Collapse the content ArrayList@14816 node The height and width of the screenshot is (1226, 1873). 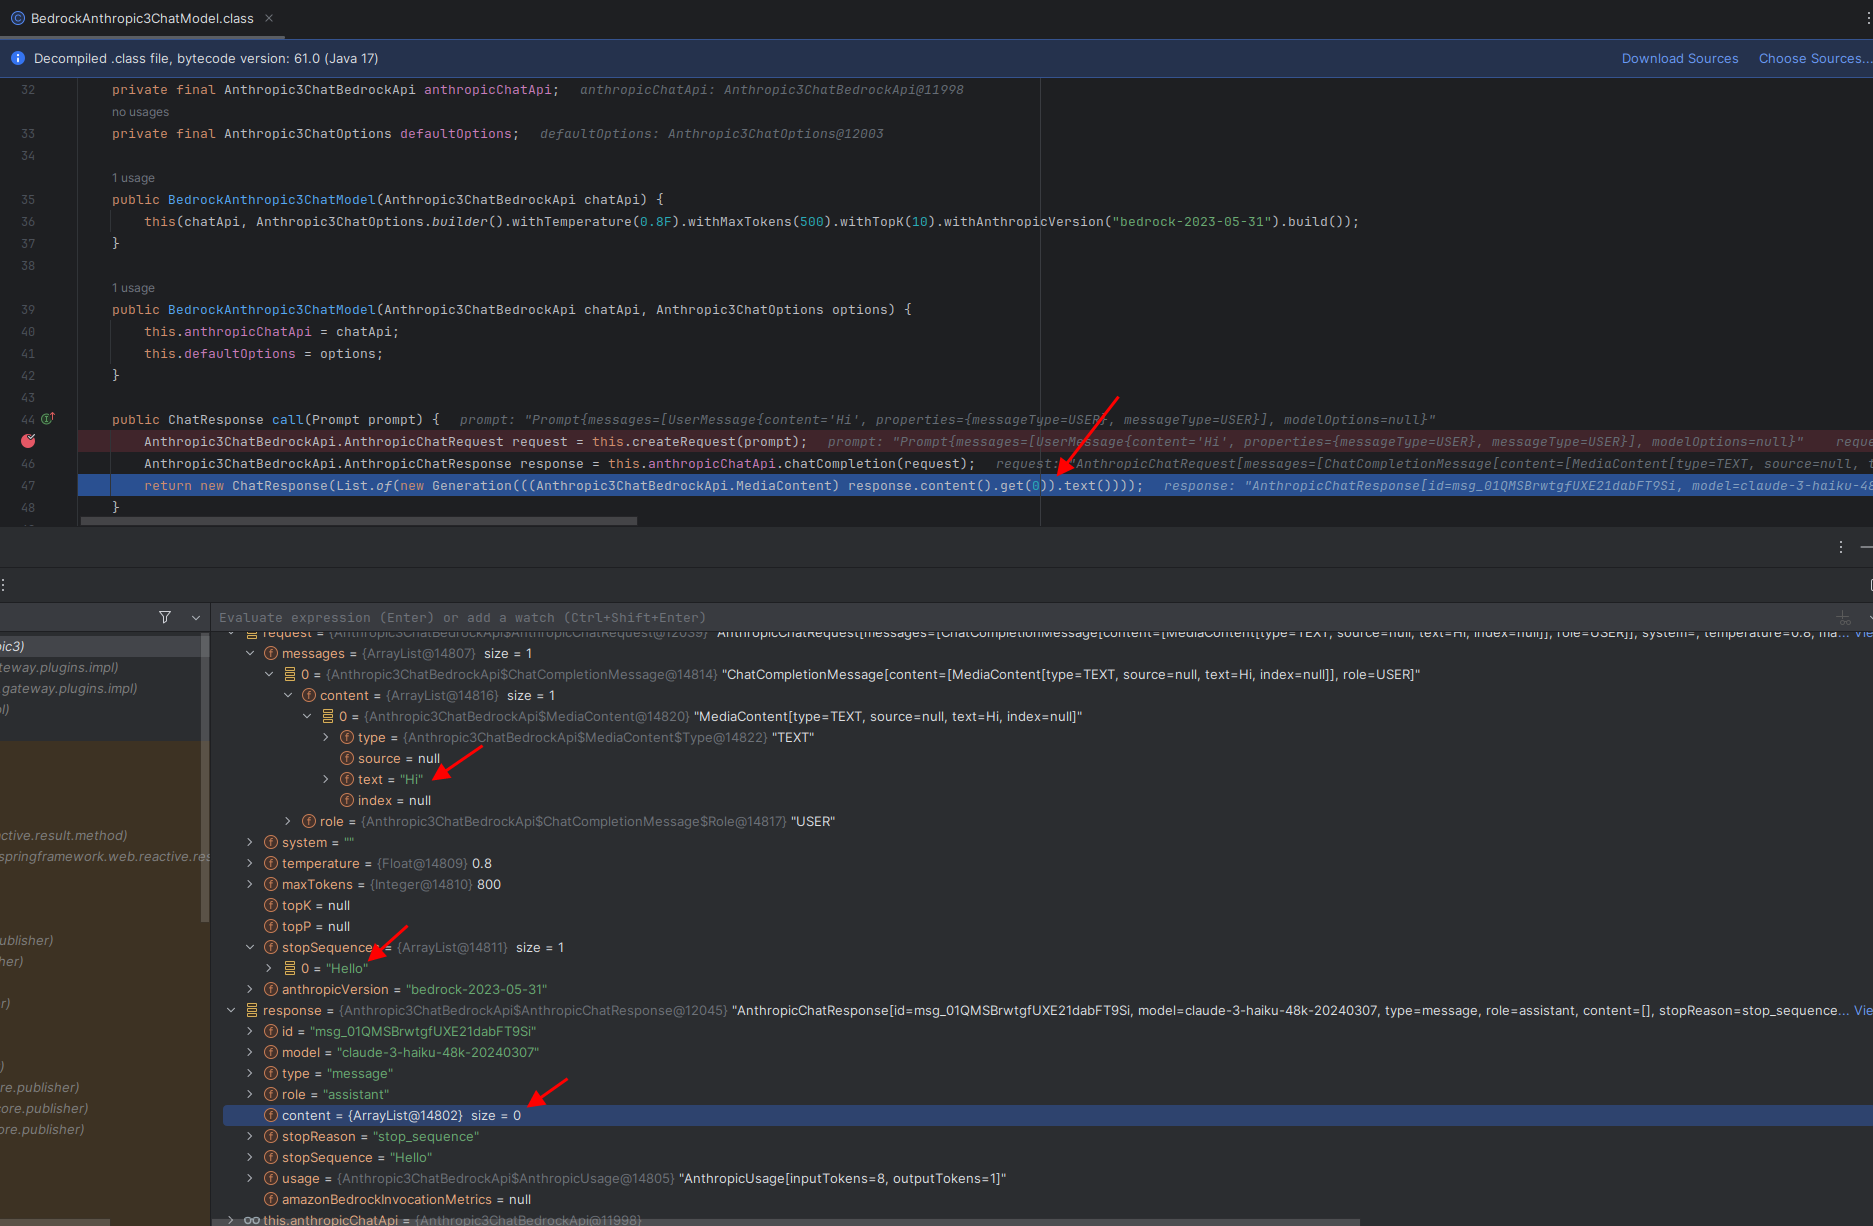click(288, 695)
